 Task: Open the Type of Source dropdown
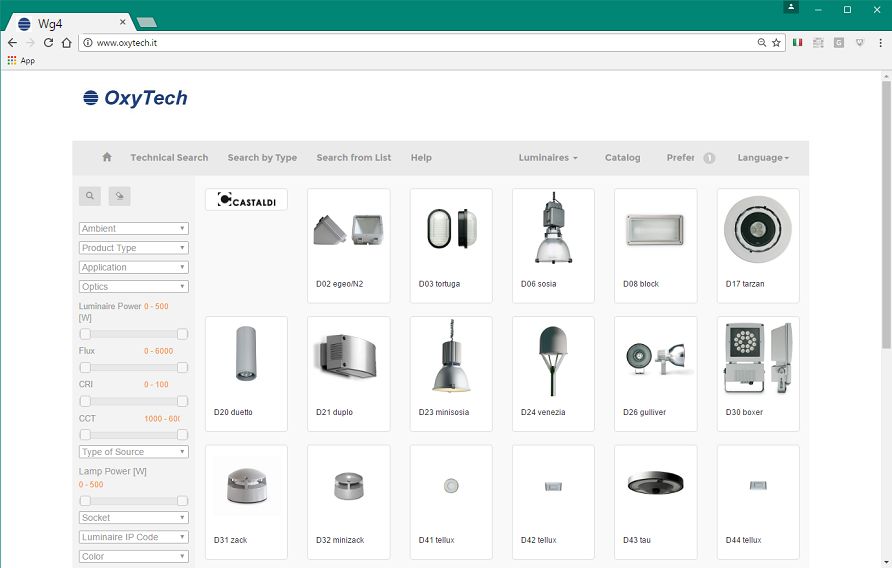coord(133,452)
